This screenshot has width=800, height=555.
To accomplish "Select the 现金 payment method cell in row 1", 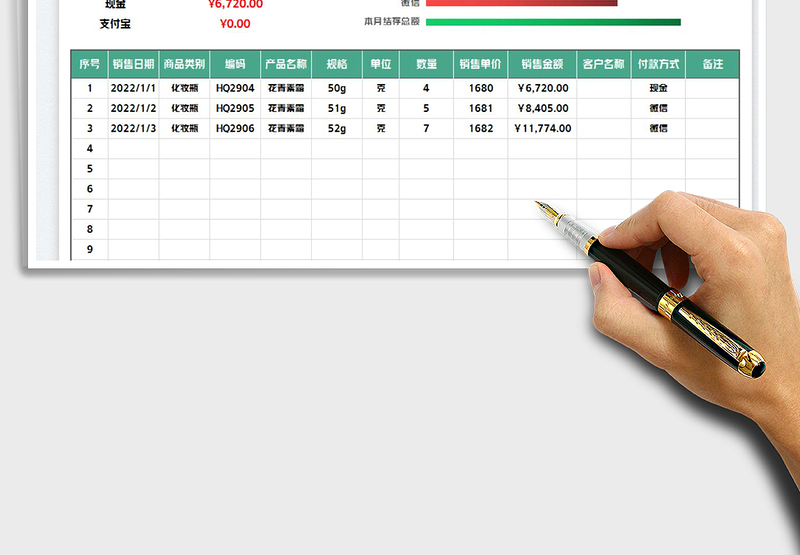I will pyautogui.click(x=658, y=88).
